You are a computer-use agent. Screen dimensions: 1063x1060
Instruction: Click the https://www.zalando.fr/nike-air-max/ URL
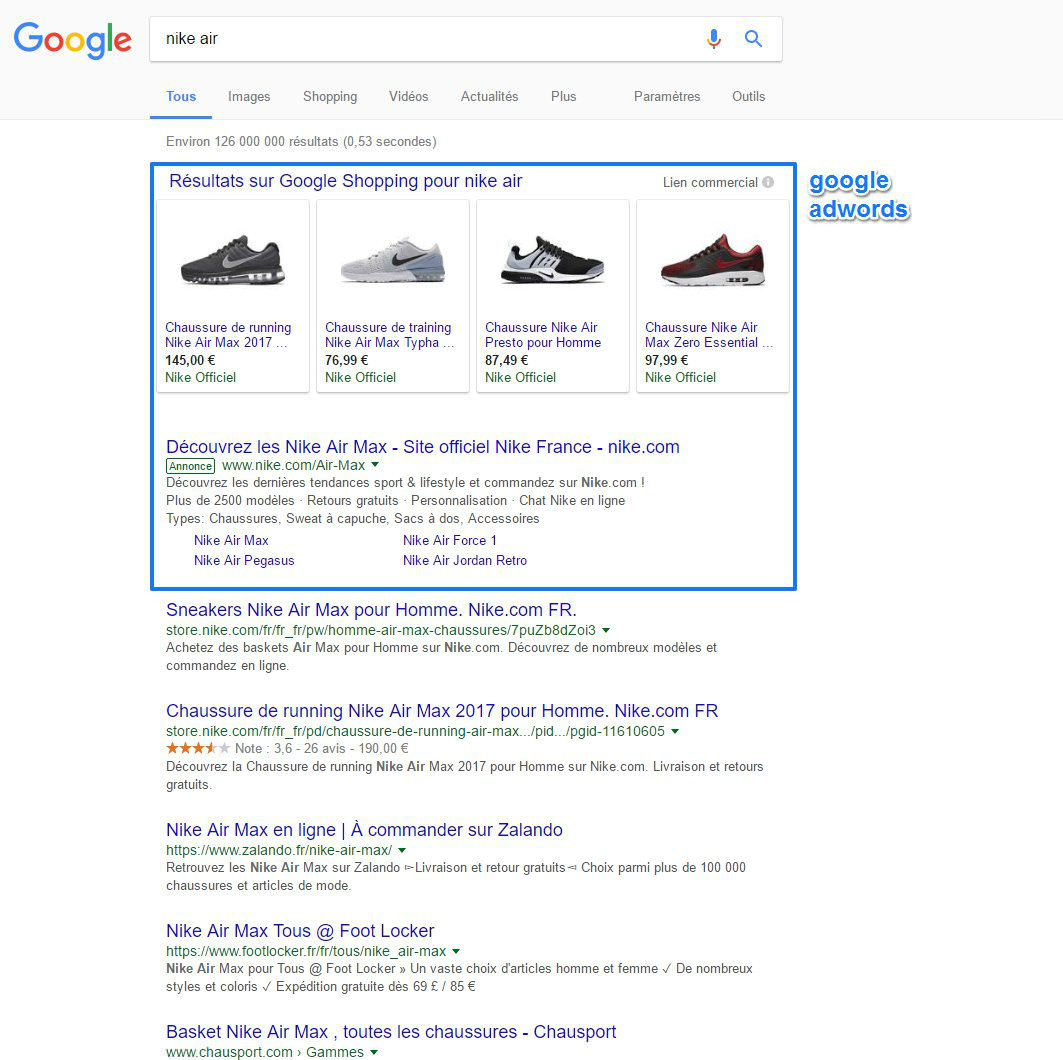tap(279, 850)
